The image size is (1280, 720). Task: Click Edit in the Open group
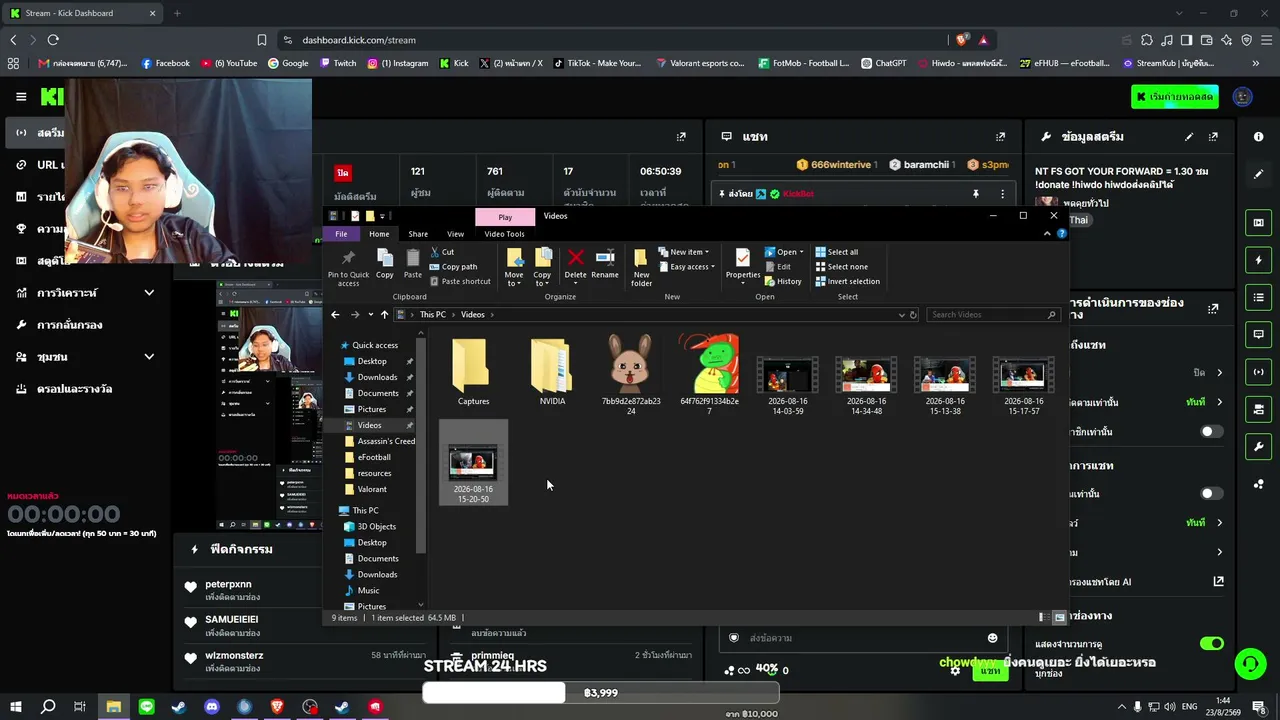(778, 267)
